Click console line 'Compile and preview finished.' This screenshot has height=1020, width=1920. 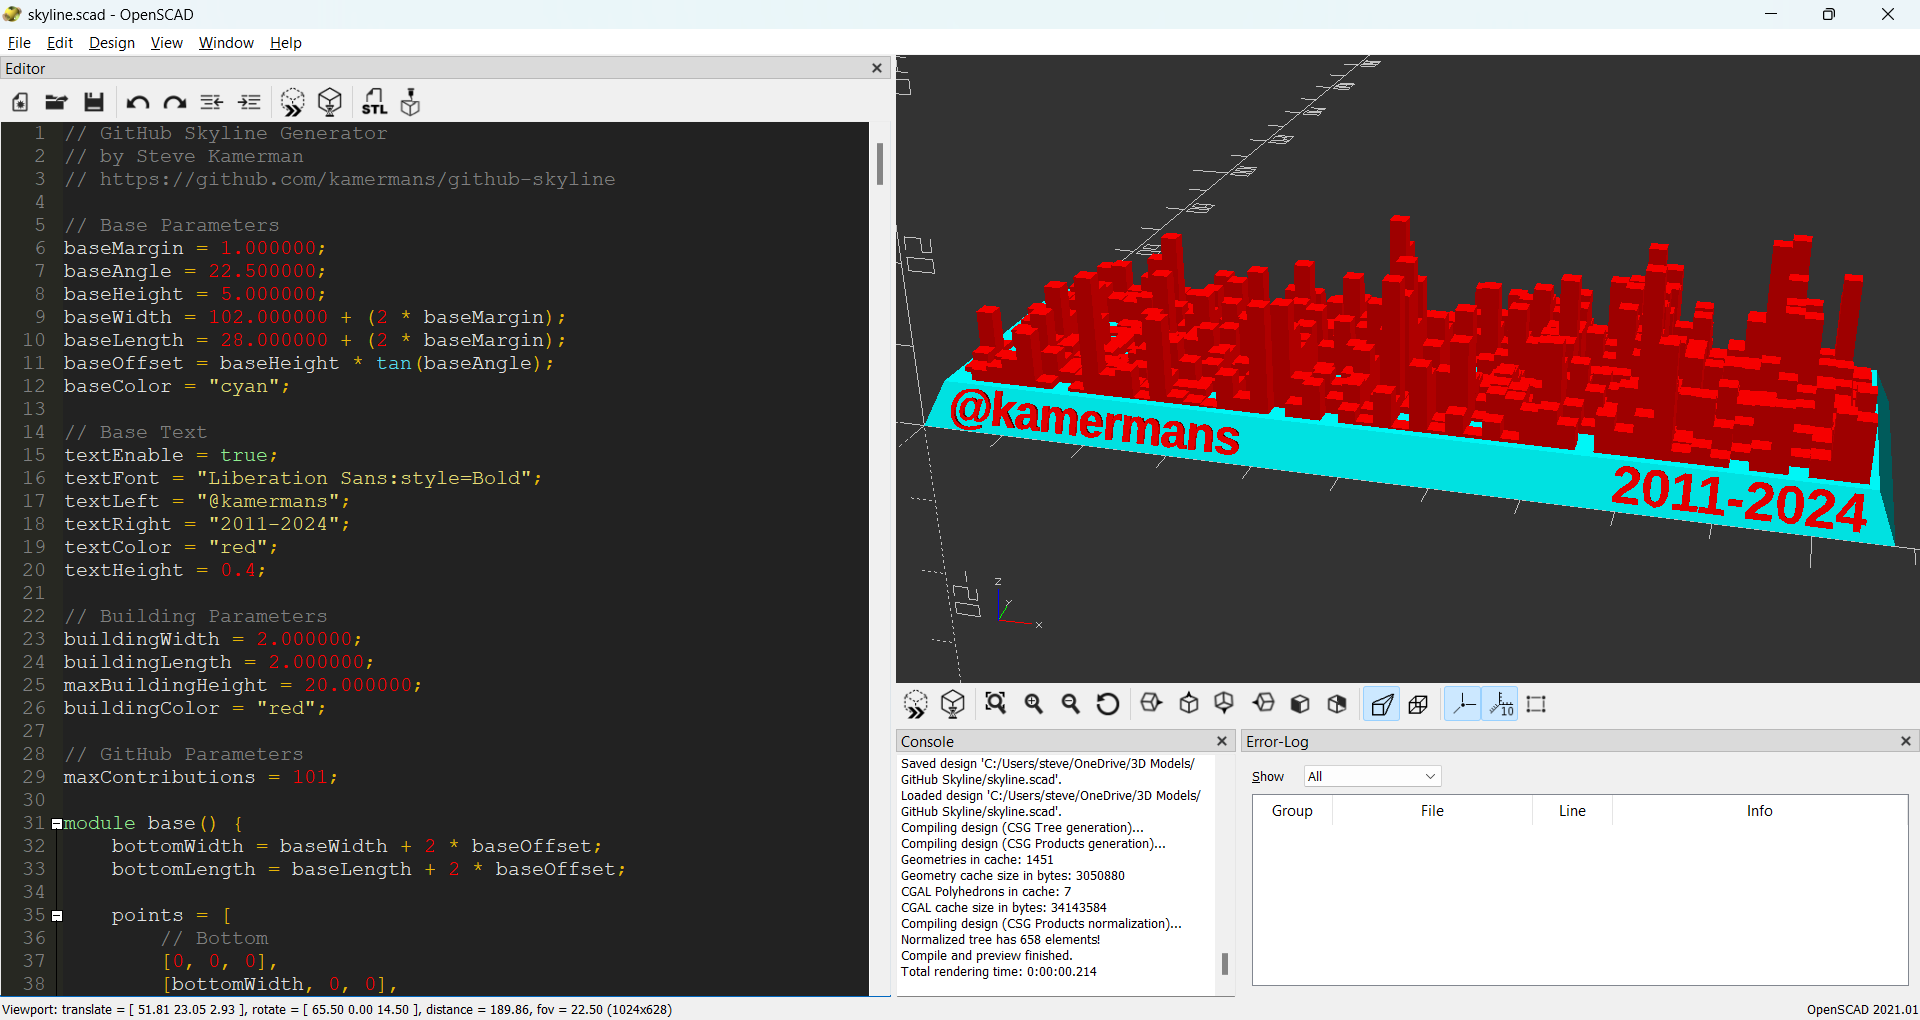click(x=986, y=956)
